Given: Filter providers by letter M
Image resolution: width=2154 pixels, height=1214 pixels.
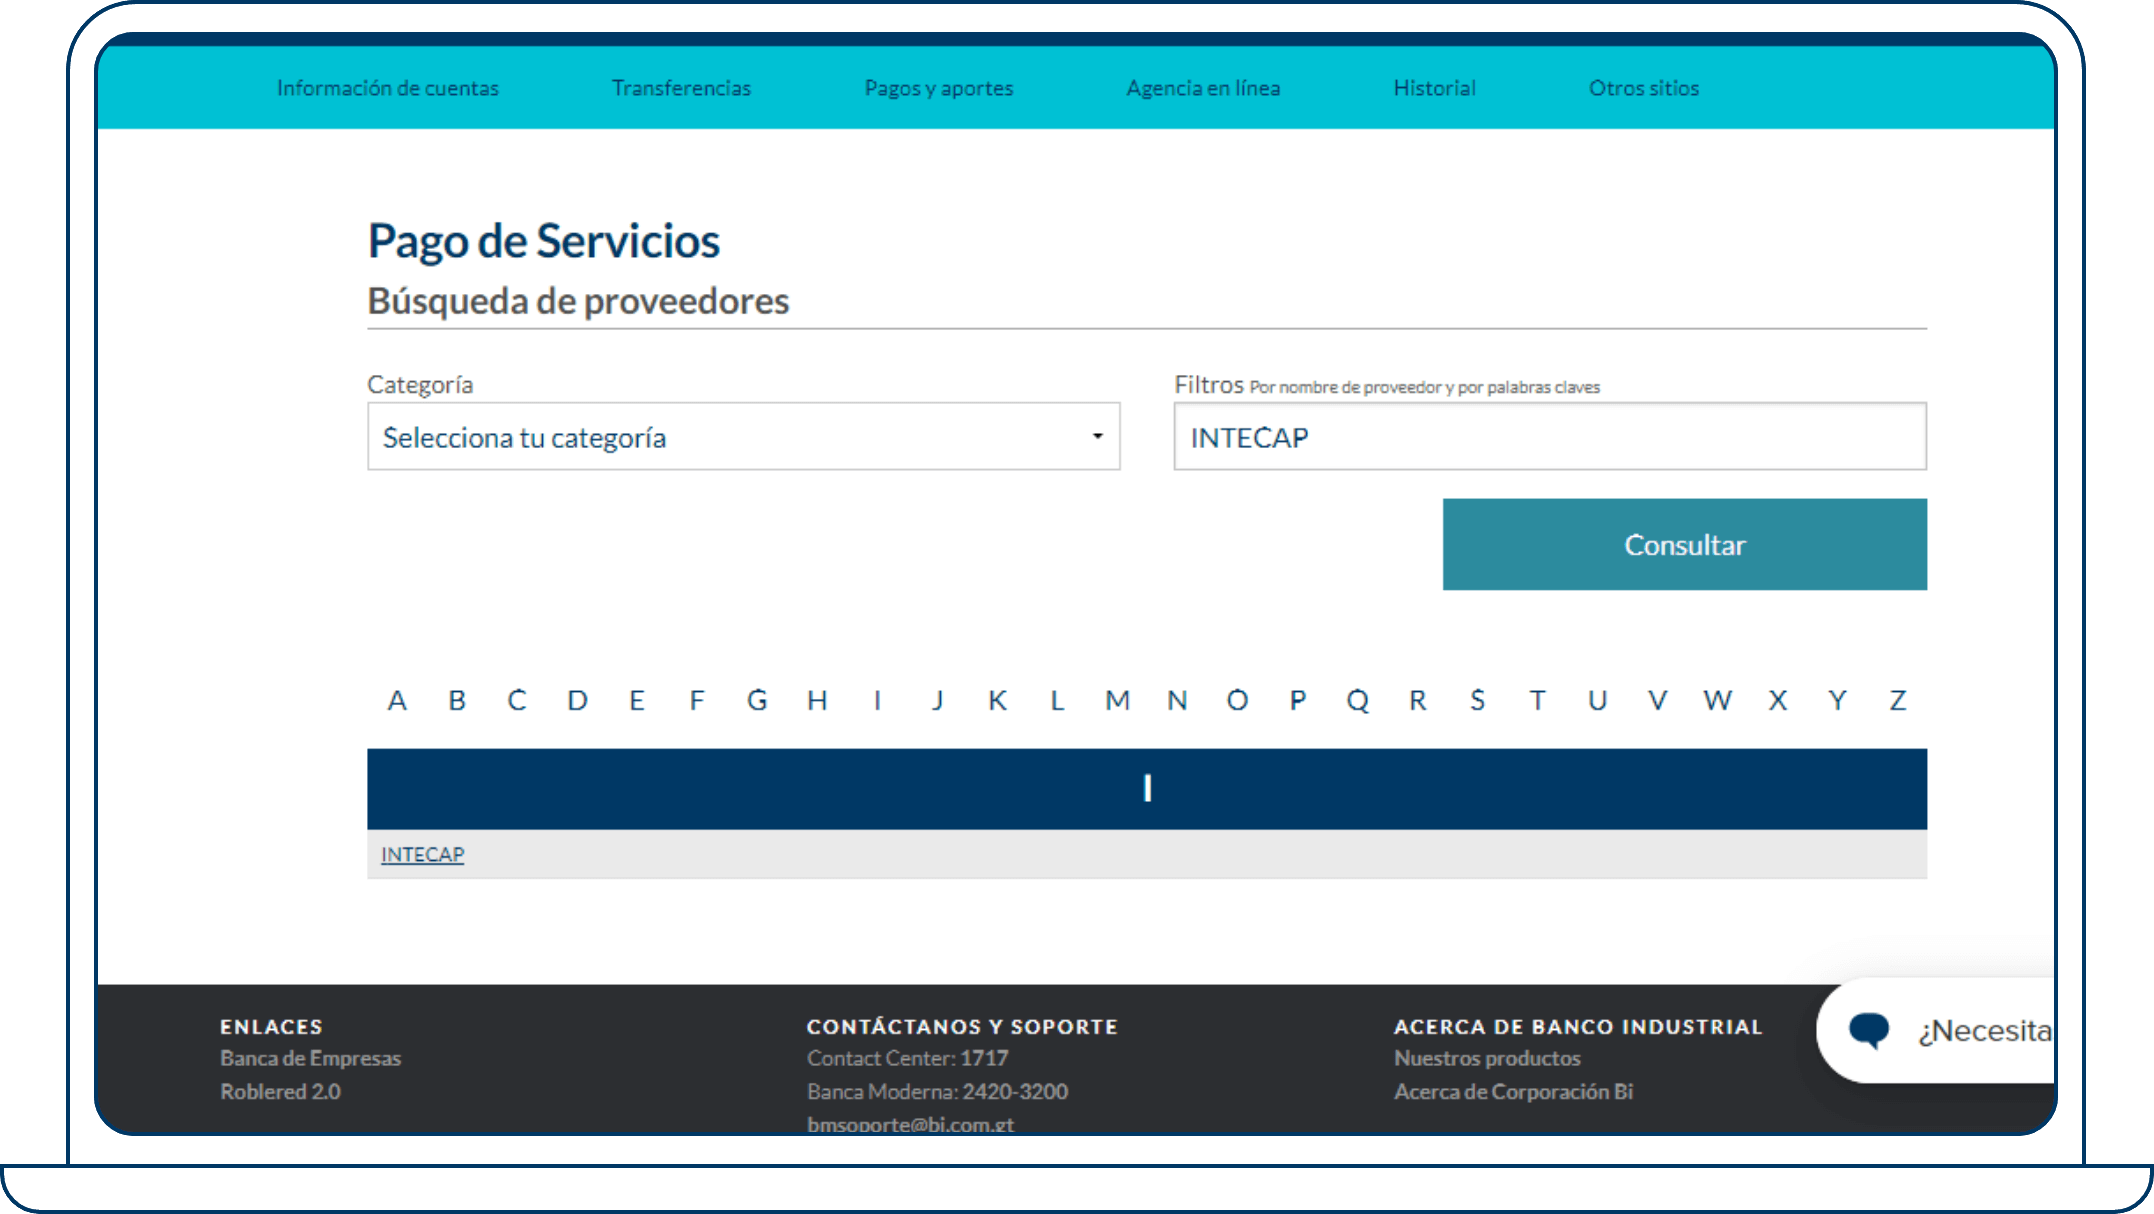Looking at the screenshot, I should point(1117,700).
